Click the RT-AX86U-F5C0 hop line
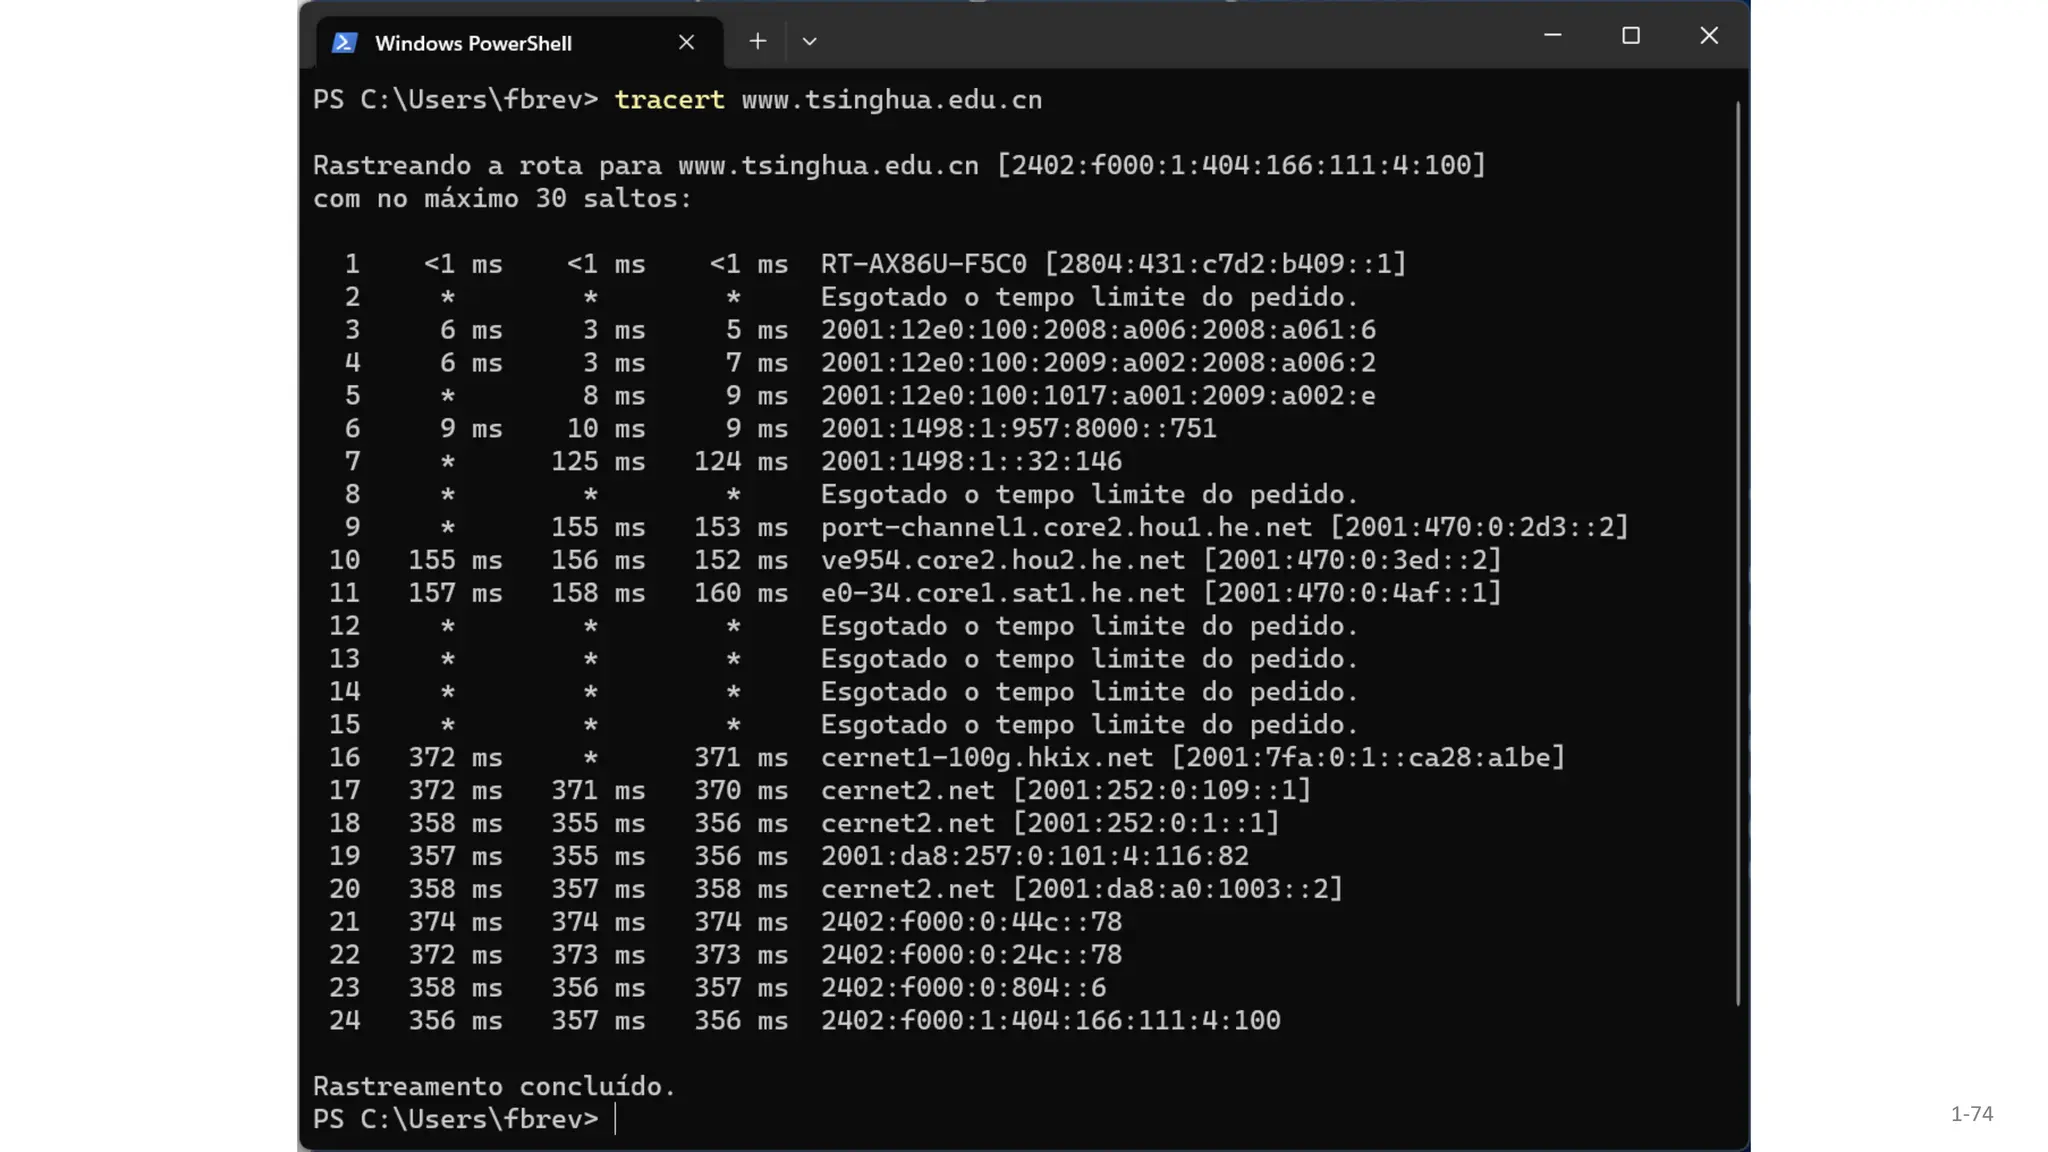Viewport: 2048px width, 1152px height. coord(923,264)
